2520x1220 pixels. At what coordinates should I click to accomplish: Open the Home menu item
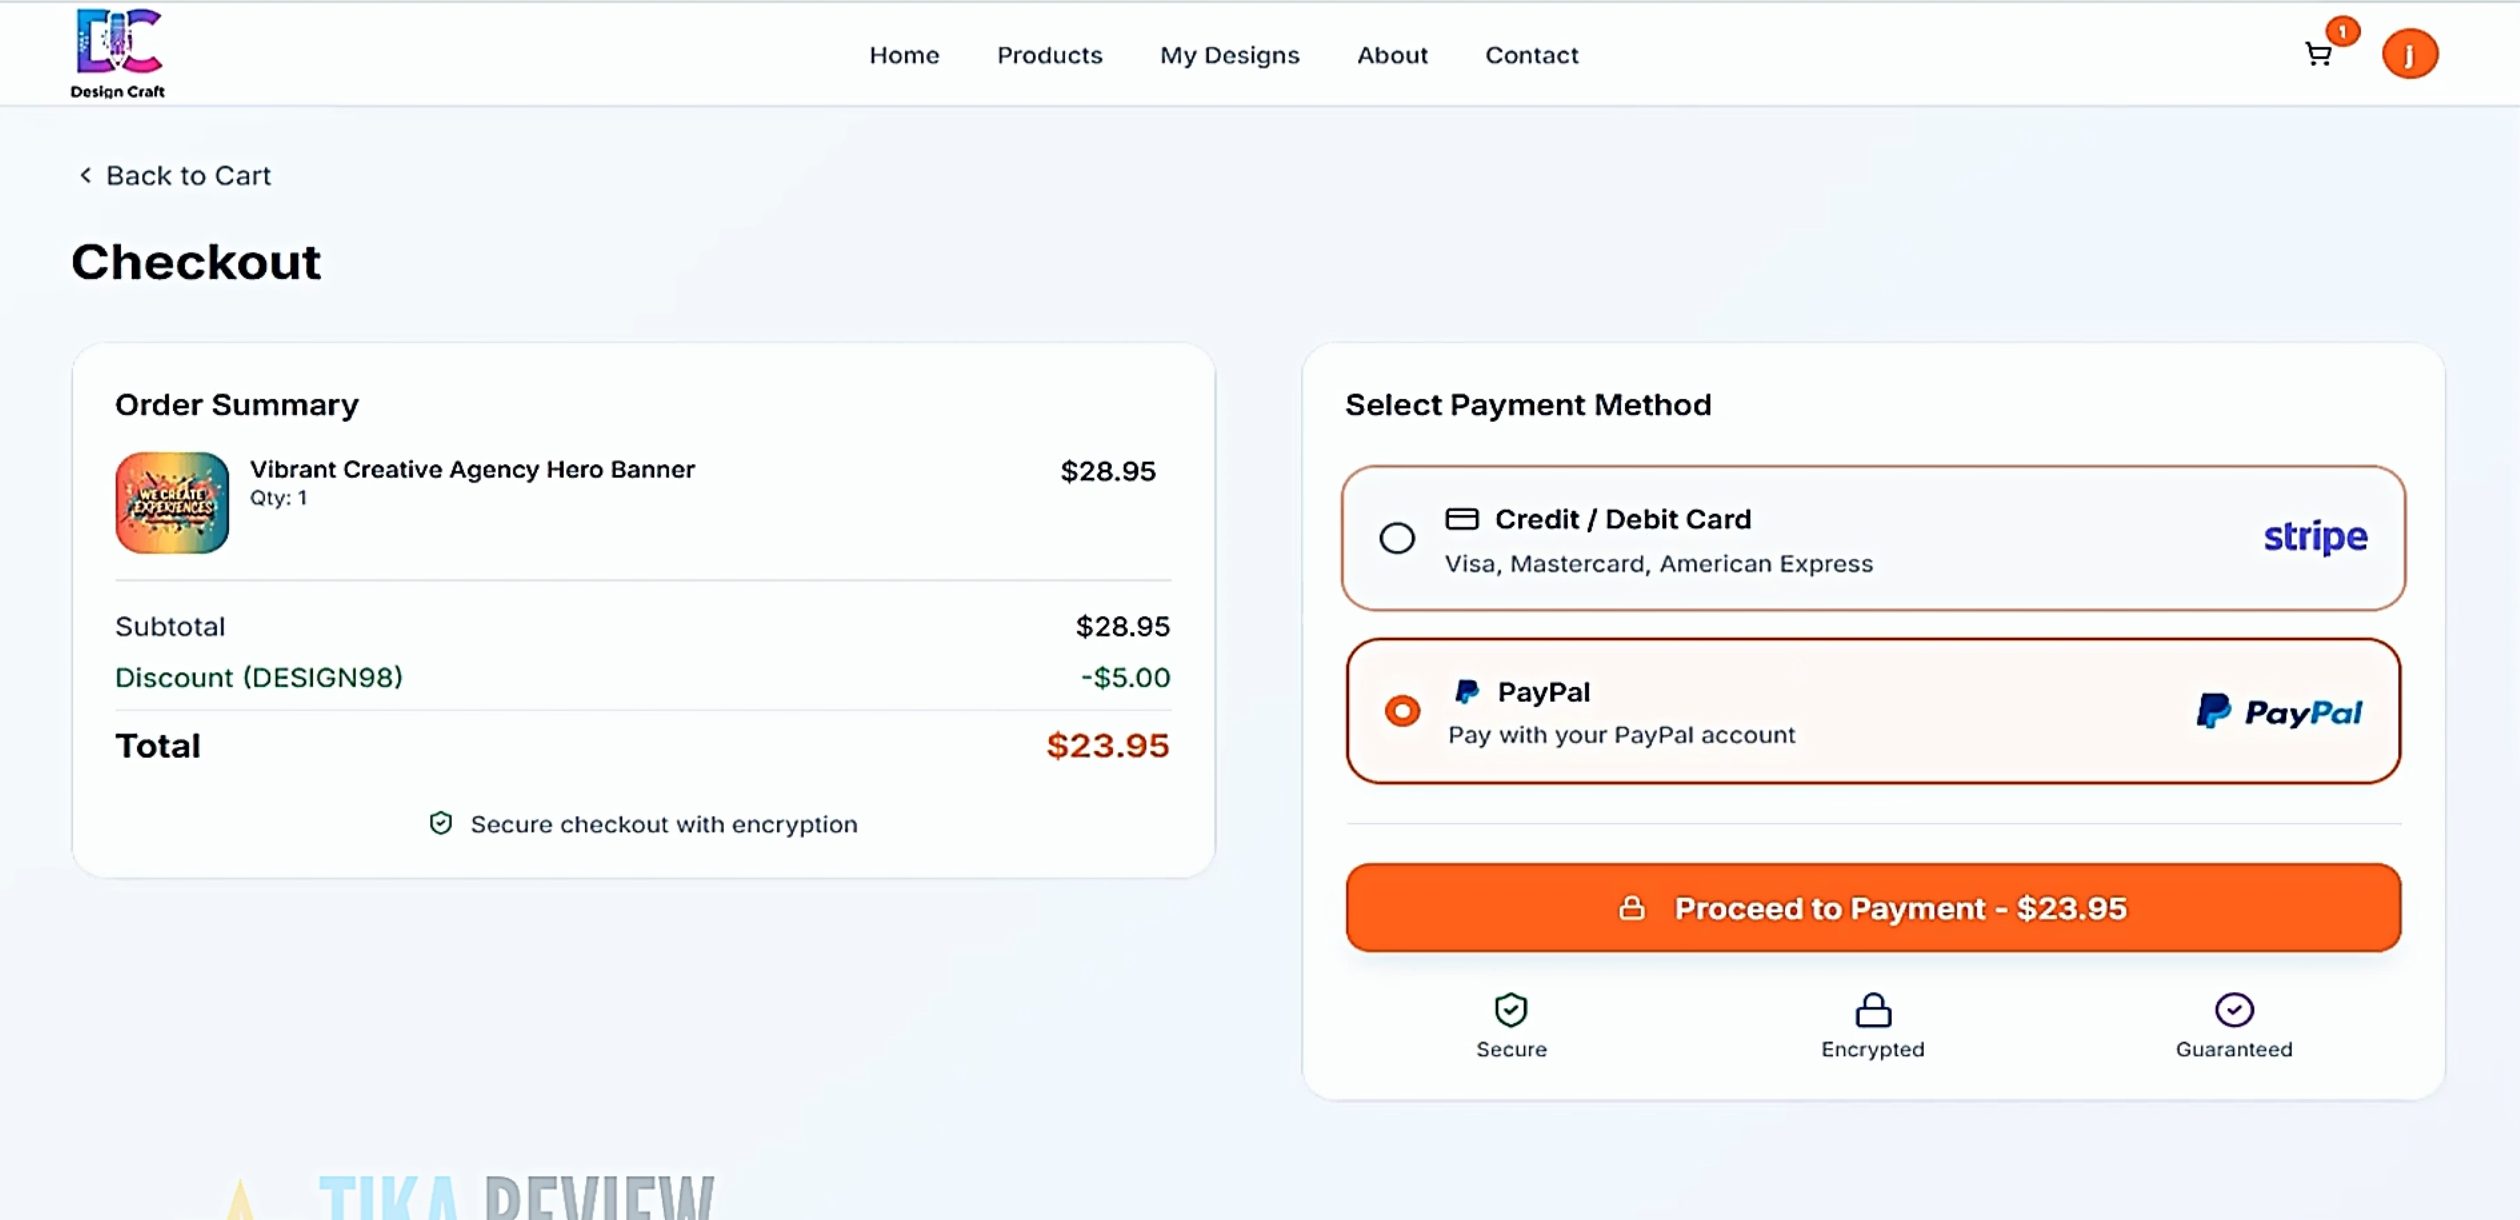[904, 56]
